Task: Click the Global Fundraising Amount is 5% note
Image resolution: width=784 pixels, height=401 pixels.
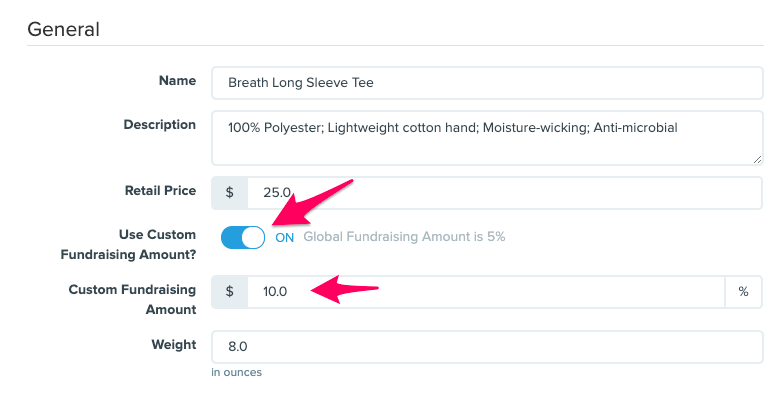Action: 404,237
